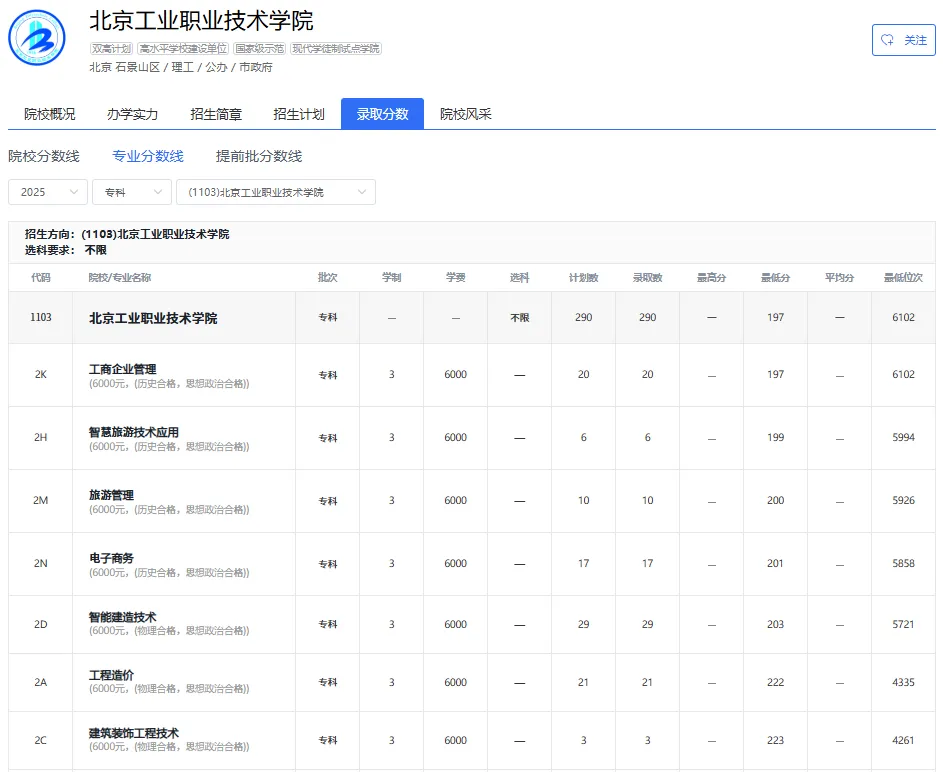943x772 pixels.
Task: Click the 双高计划 tag
Action: pyautogui.click(x=111, y=49)
